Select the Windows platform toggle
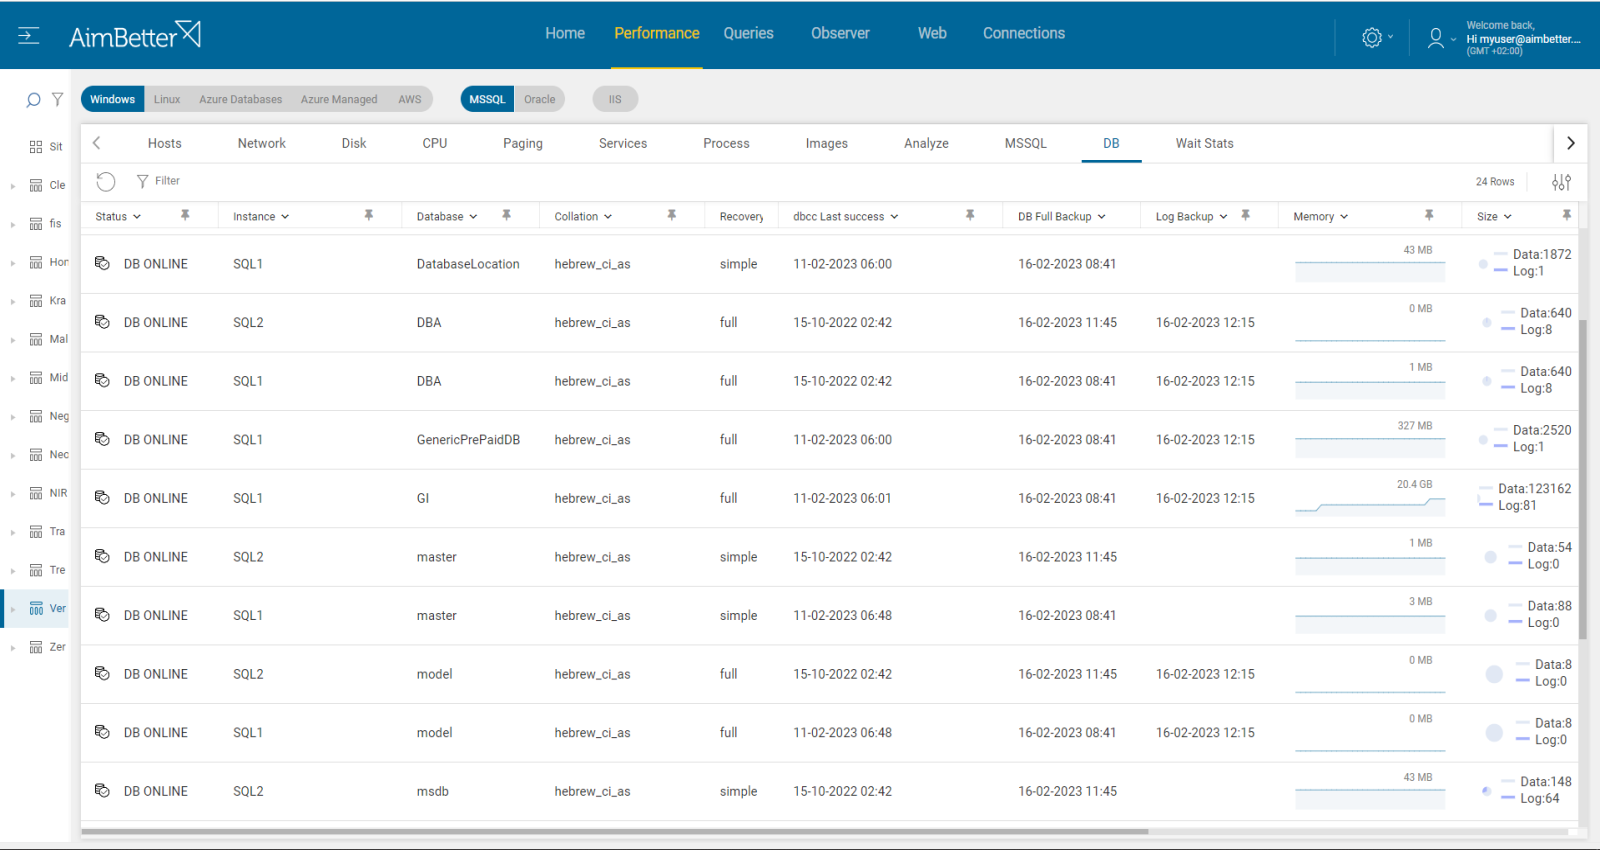This screenshot has width=1600, height=850. 112,99
